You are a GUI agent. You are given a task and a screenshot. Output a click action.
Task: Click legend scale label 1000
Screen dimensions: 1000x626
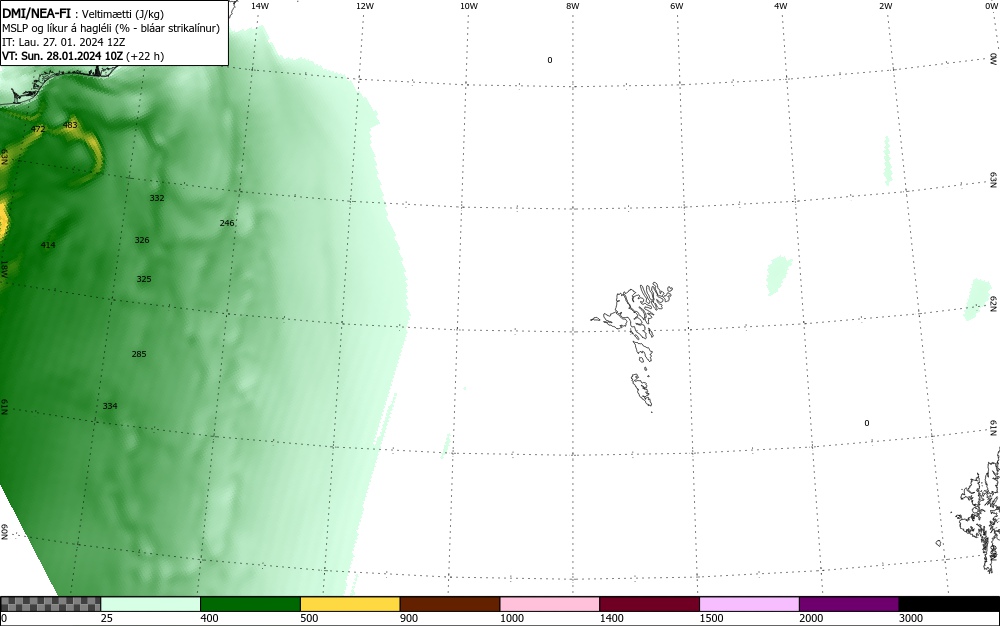coord(512,618)
